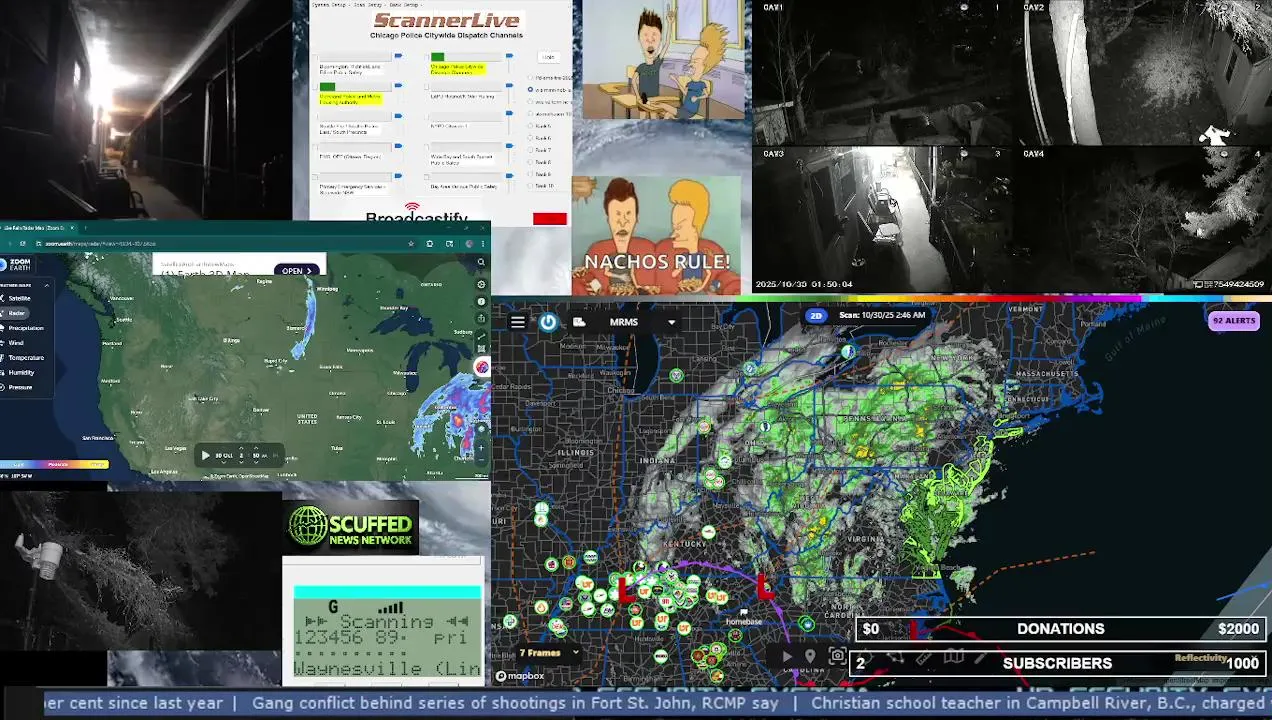Click the red button in ScannerLive
1272x720 pixels.
pyautogui.click(x=550, y=219)
